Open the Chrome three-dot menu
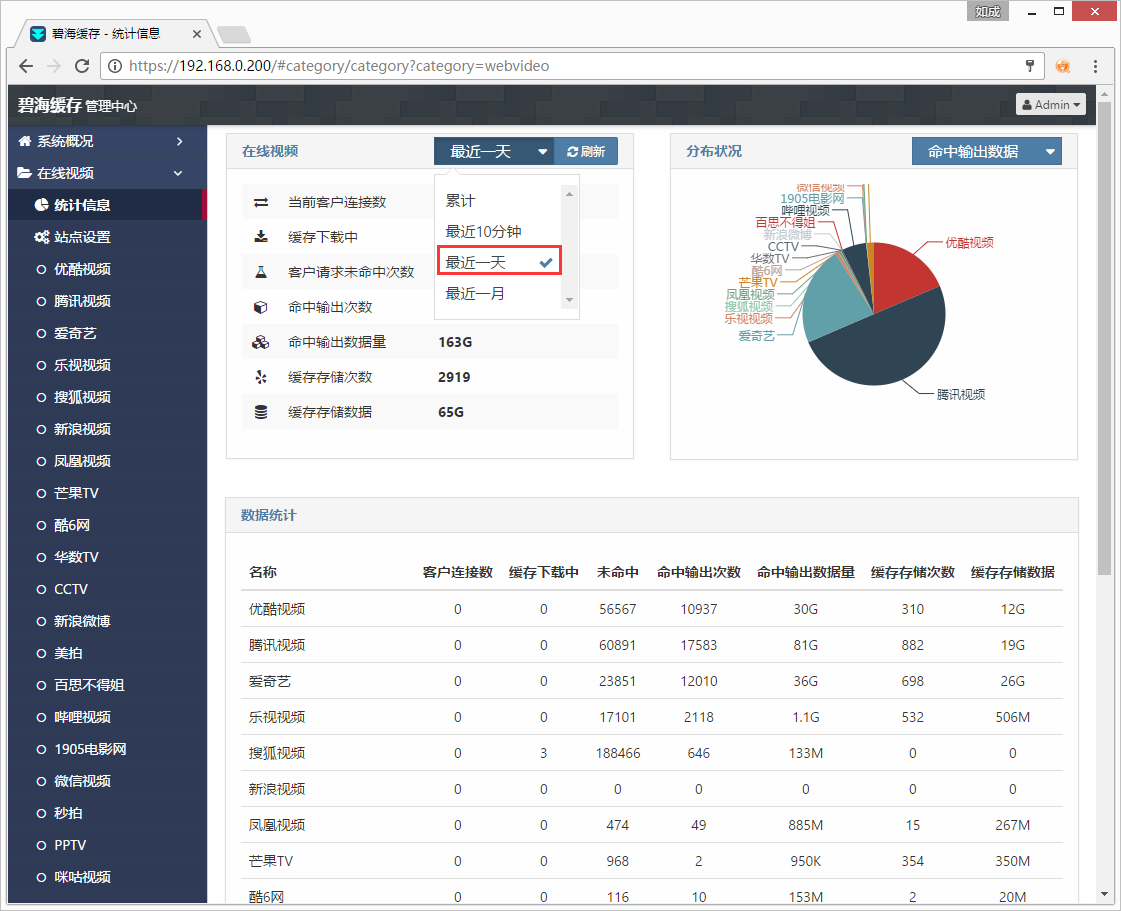Screen dimensions: 1121x911 click(x=1096, y=66)
